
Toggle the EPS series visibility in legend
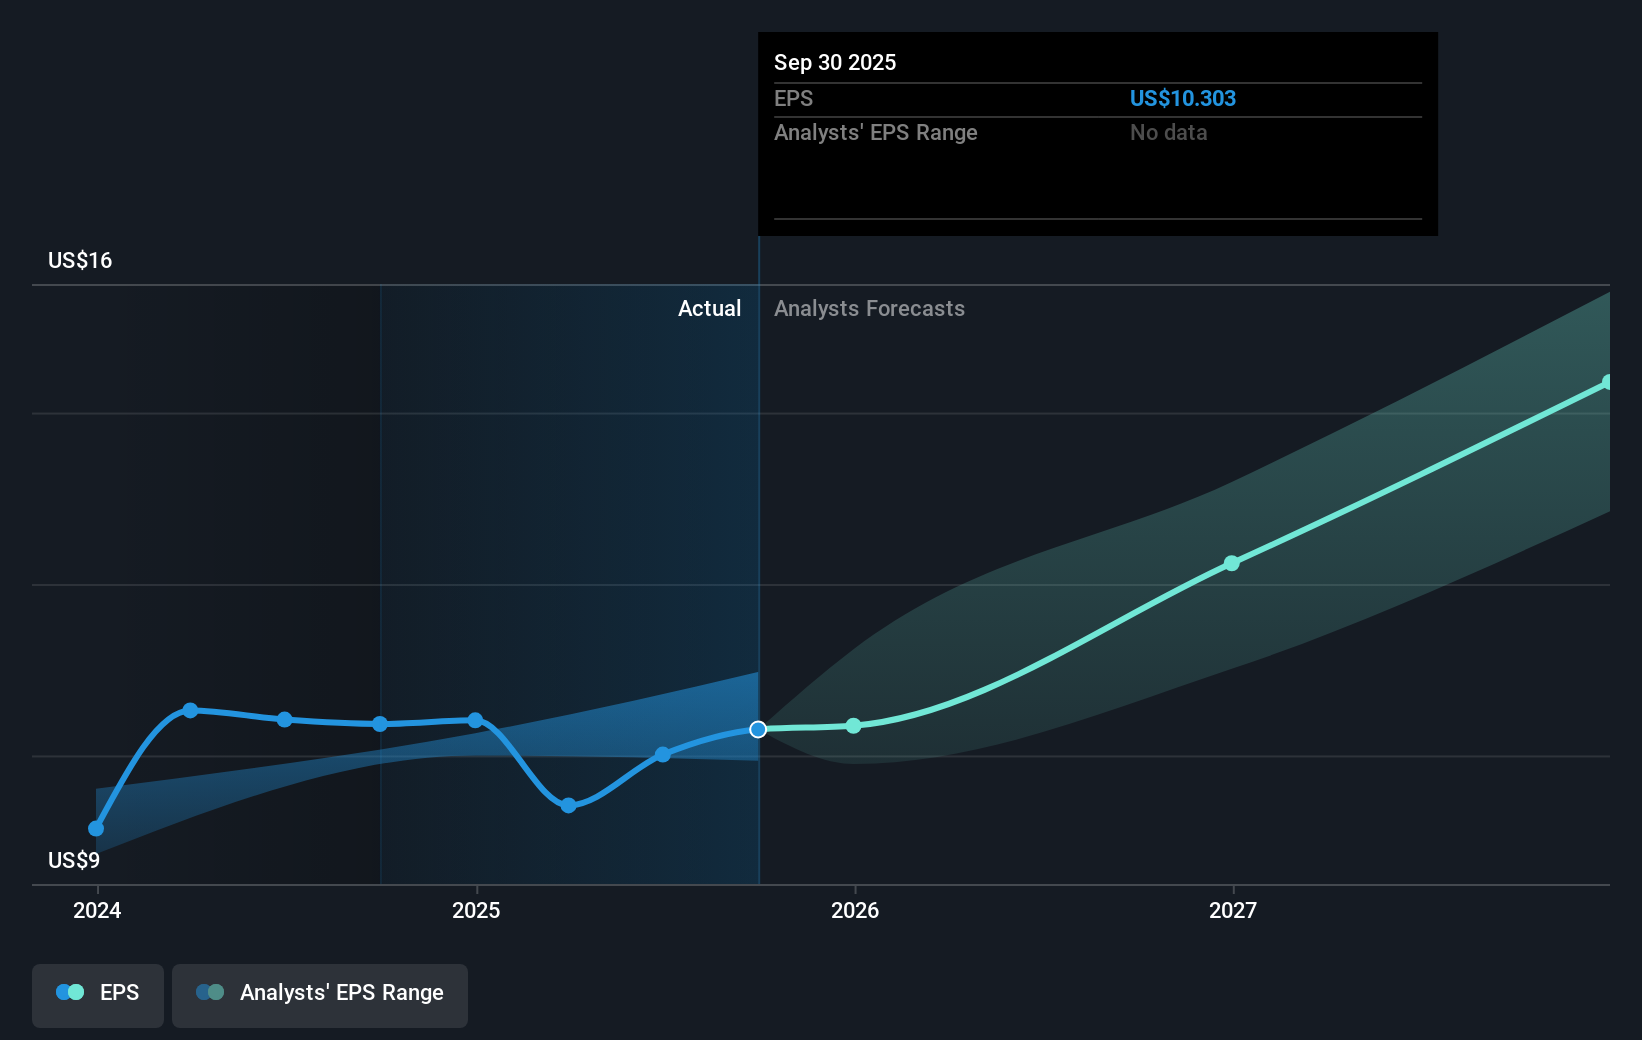pyautogui.click(x=97, y=994)
